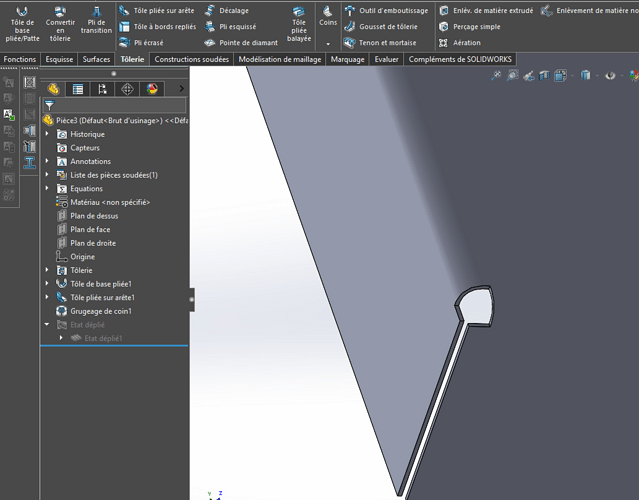Viewport: 639px width, 500px height.
Task: Toggle the hide/show items eye icon
Action: [x=610, y=76]
